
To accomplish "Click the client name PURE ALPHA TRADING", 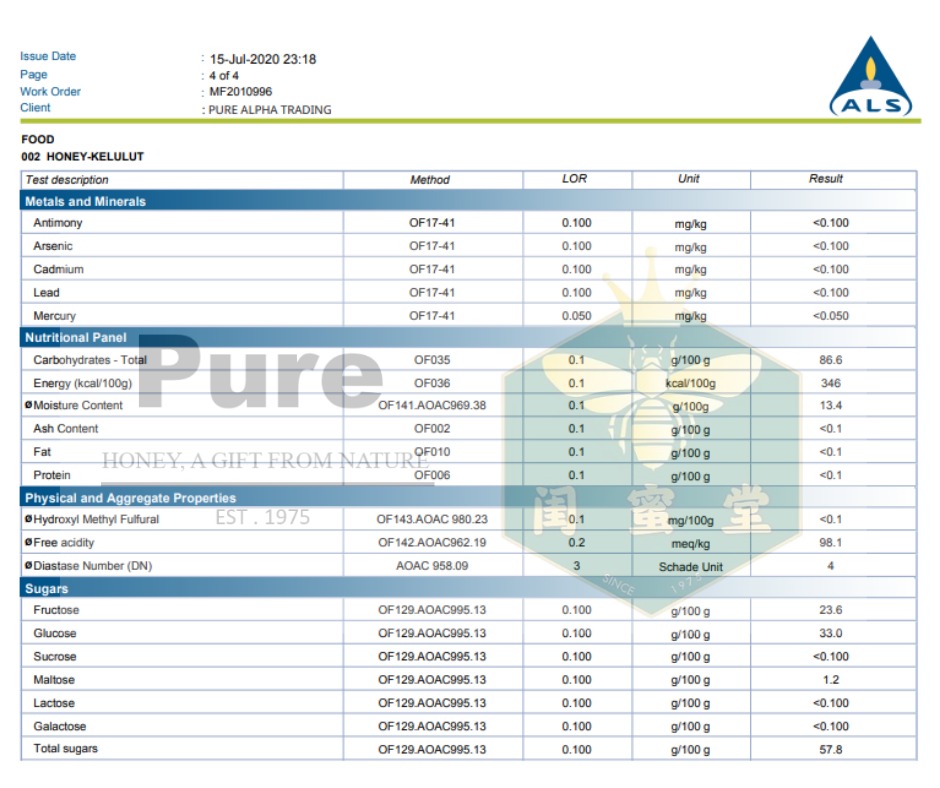I will (x=270, y=110).
